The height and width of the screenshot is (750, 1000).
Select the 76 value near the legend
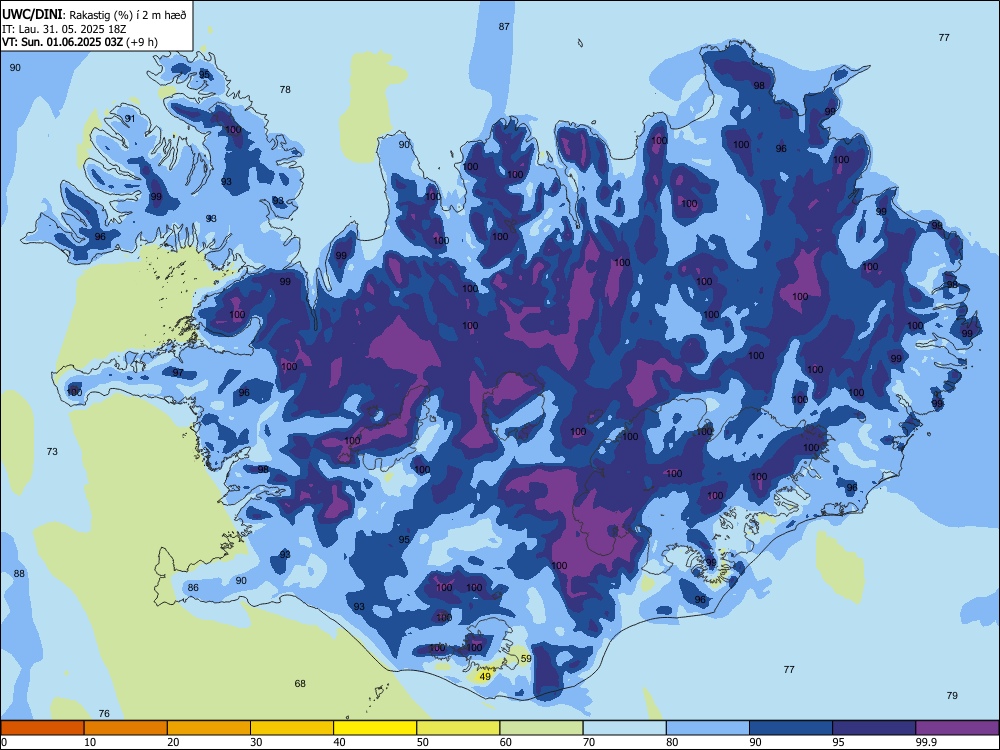[x=104, y=714]
